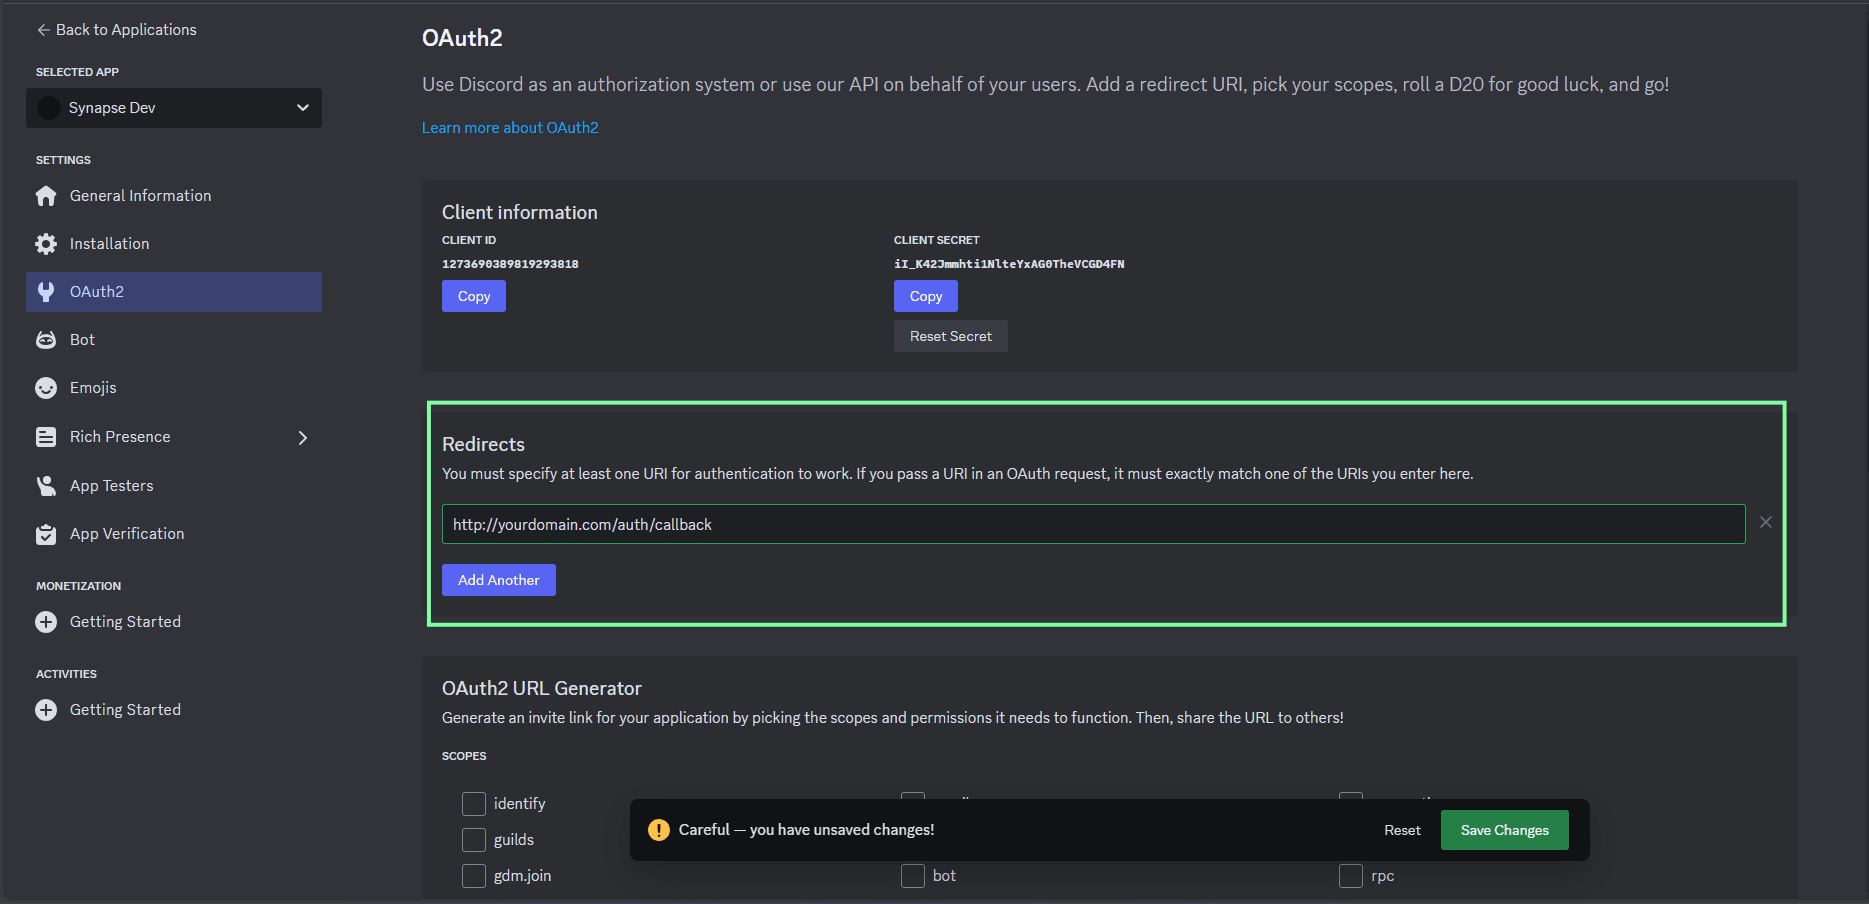This screenshot has height=904, width=1869.
Task: Click the Redirects section heading
Action: 483,444
